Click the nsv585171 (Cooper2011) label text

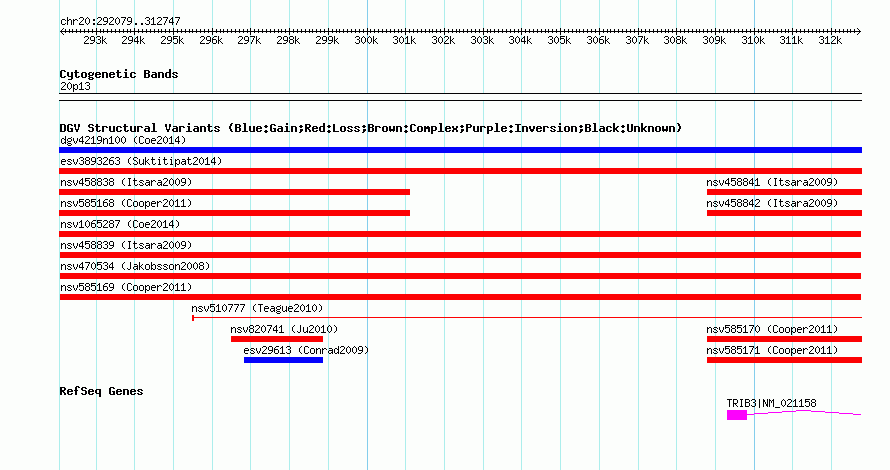click(772, 350)
